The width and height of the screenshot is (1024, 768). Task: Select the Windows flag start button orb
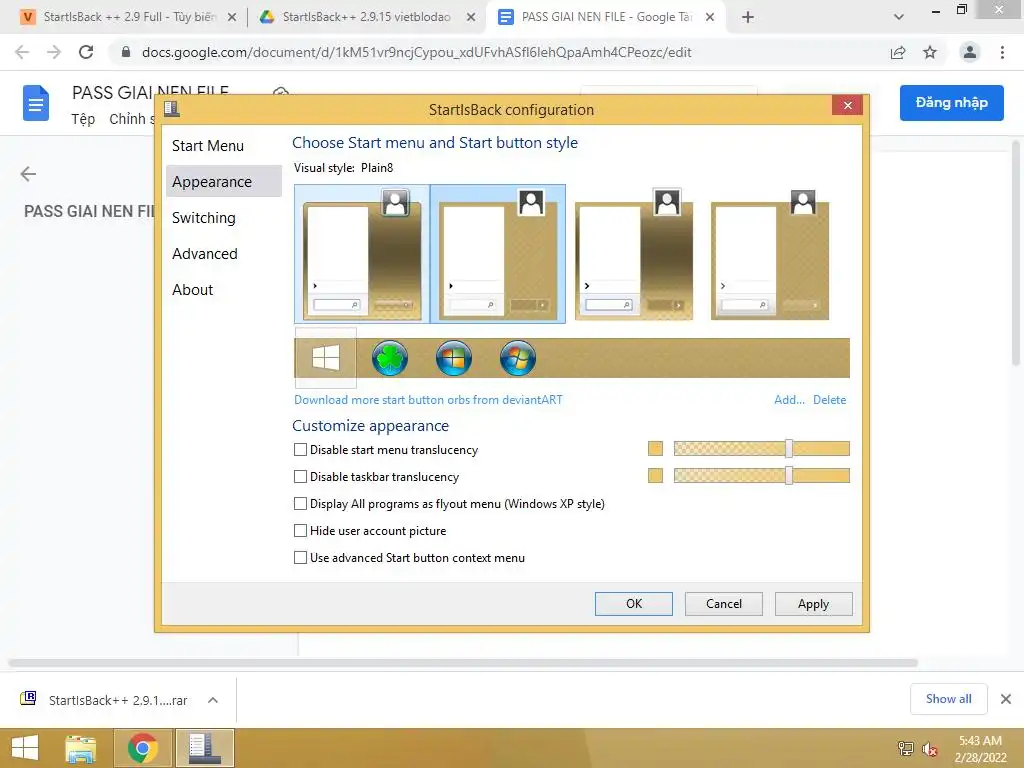(325, 358)
